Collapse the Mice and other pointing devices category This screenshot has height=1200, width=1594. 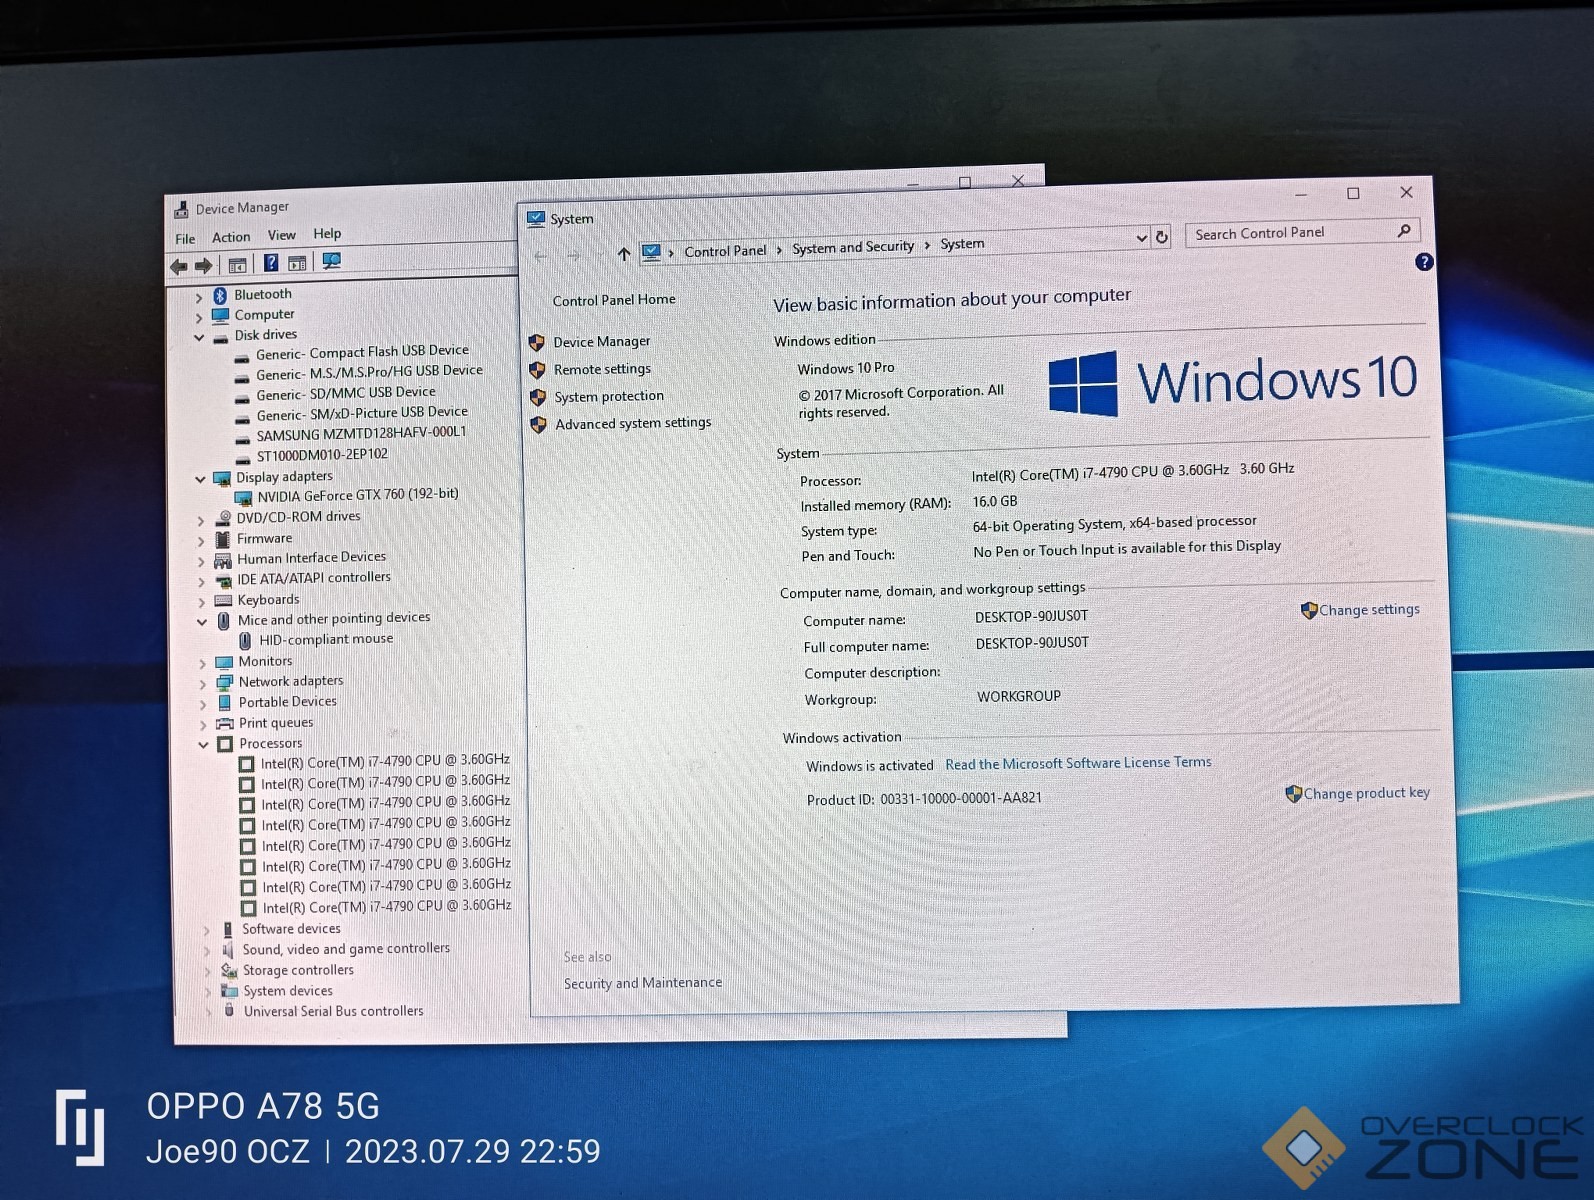click(x=203, y=622)
